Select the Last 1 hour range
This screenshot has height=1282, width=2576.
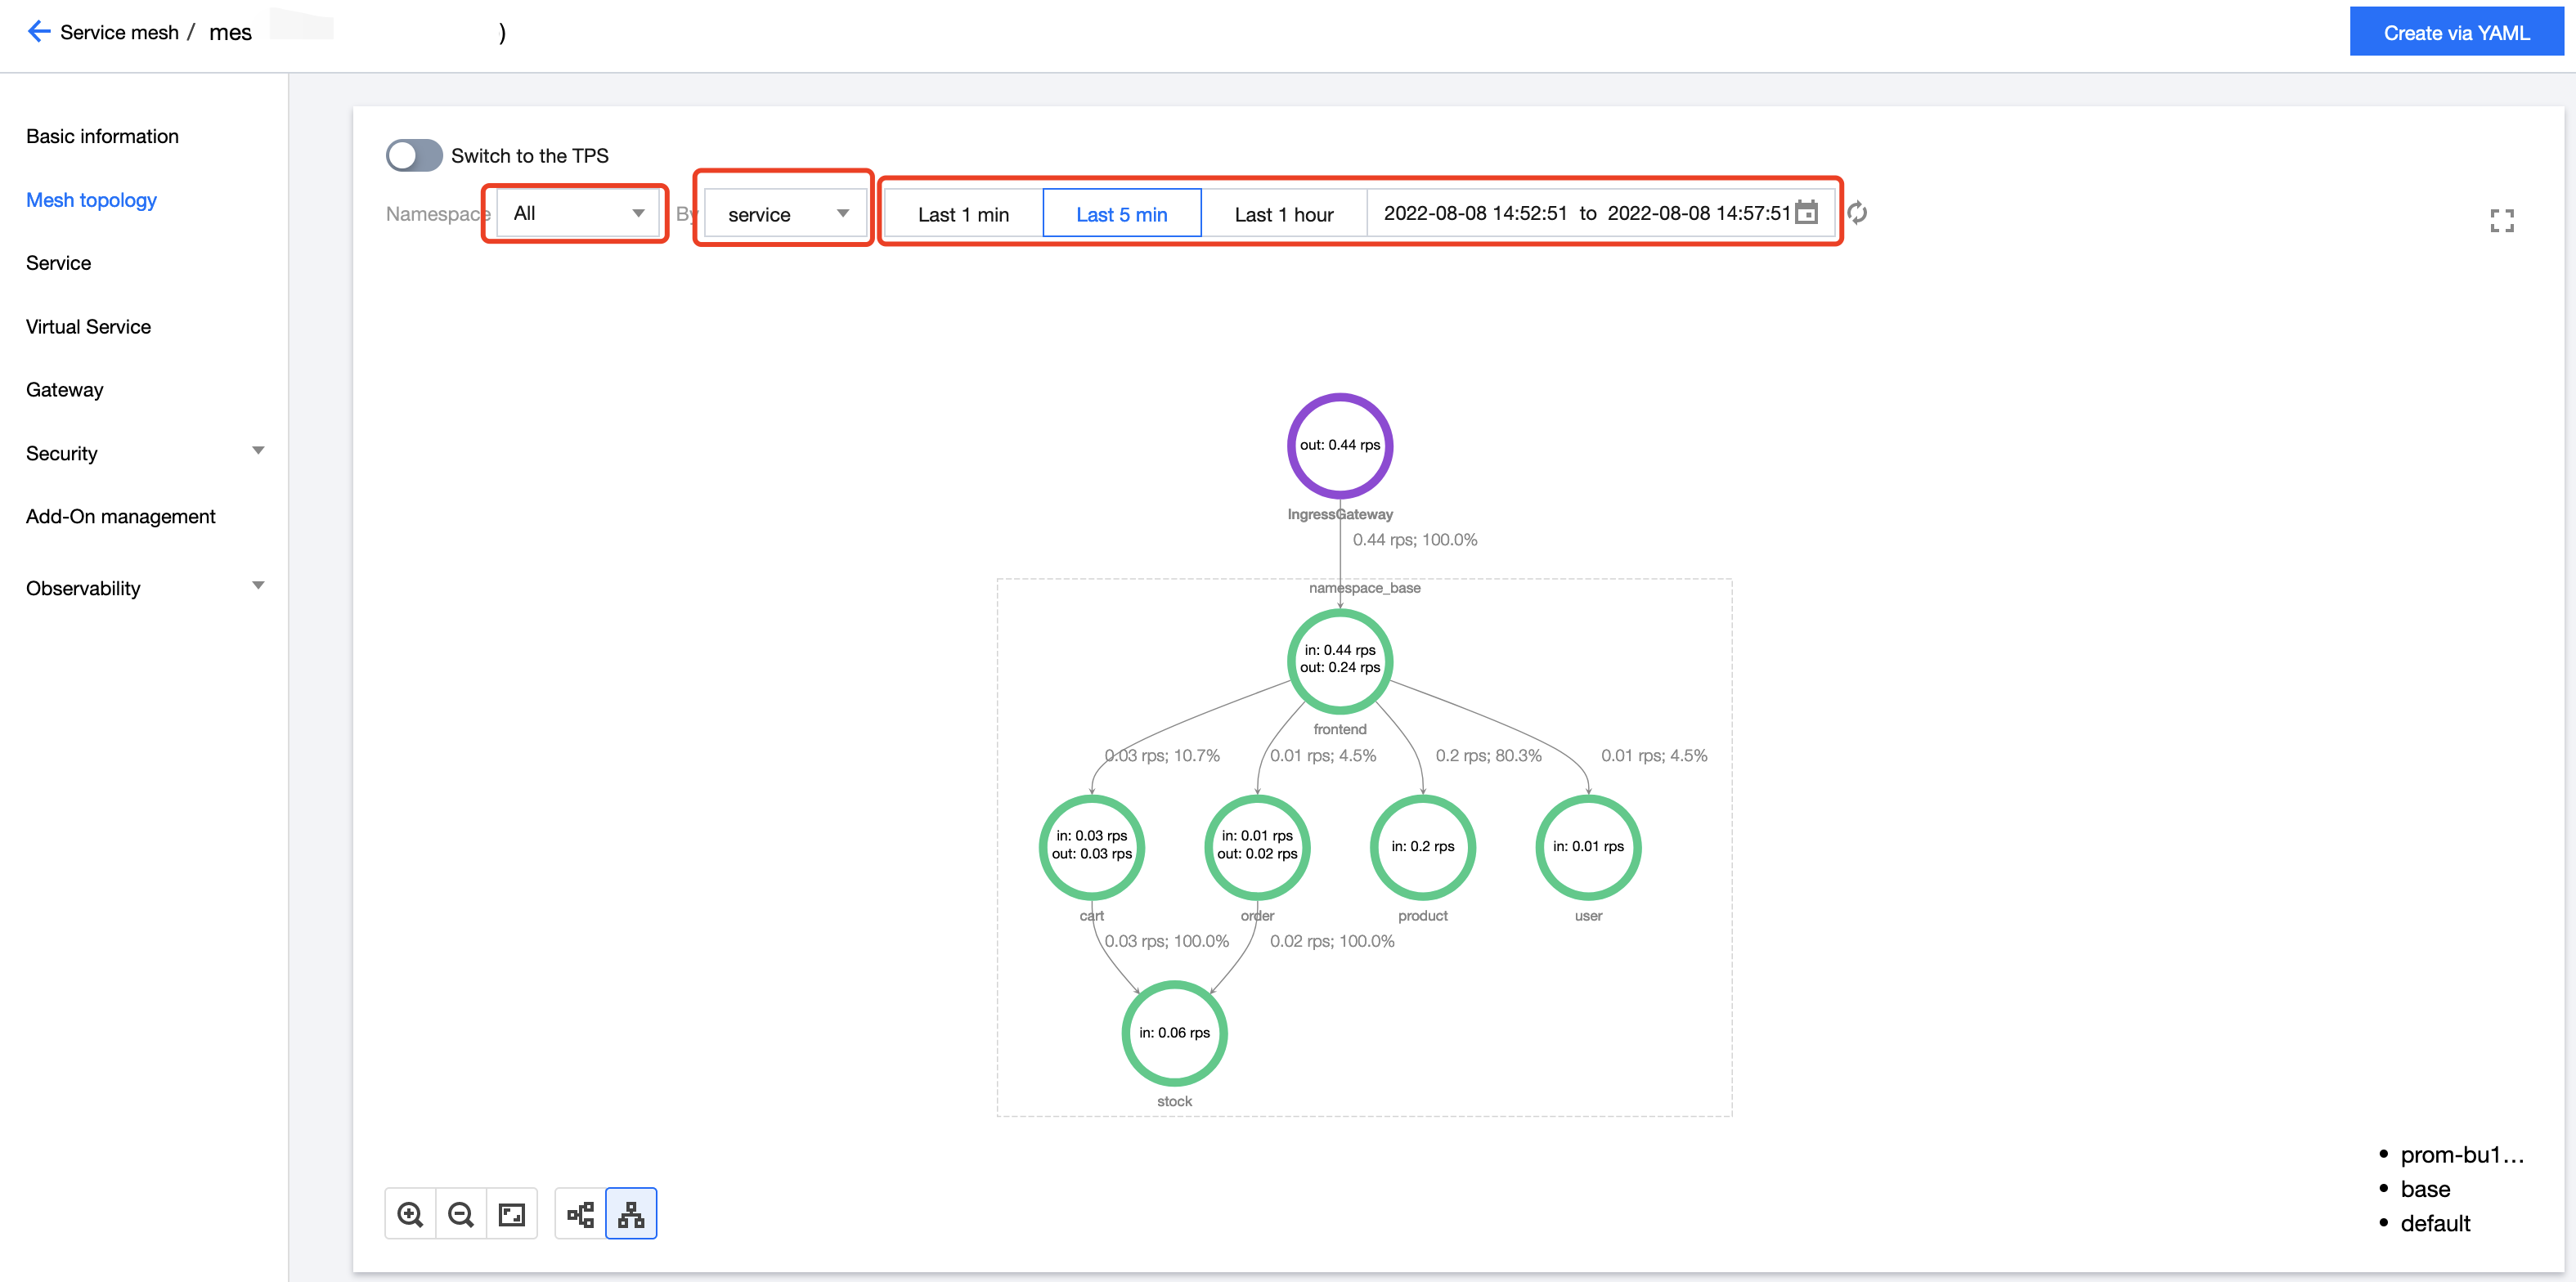click(1283, 214)
